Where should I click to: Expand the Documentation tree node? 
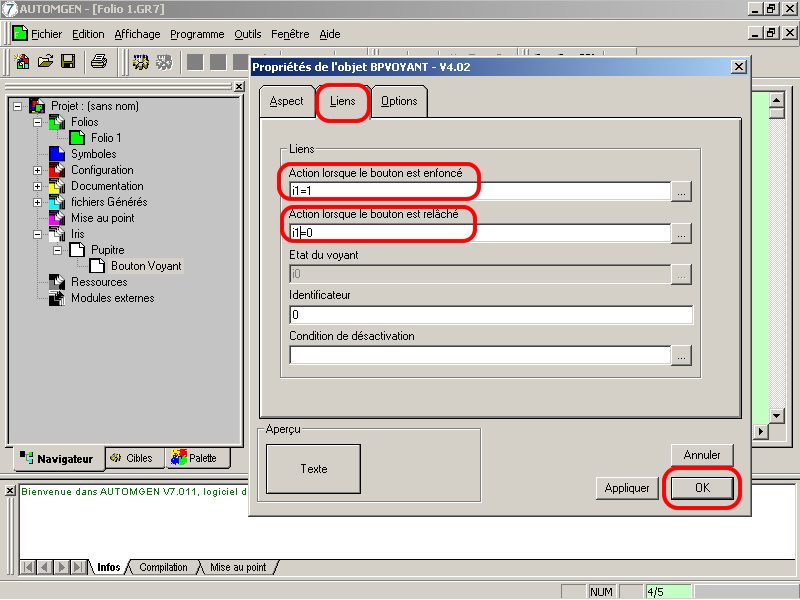[37, 186]
